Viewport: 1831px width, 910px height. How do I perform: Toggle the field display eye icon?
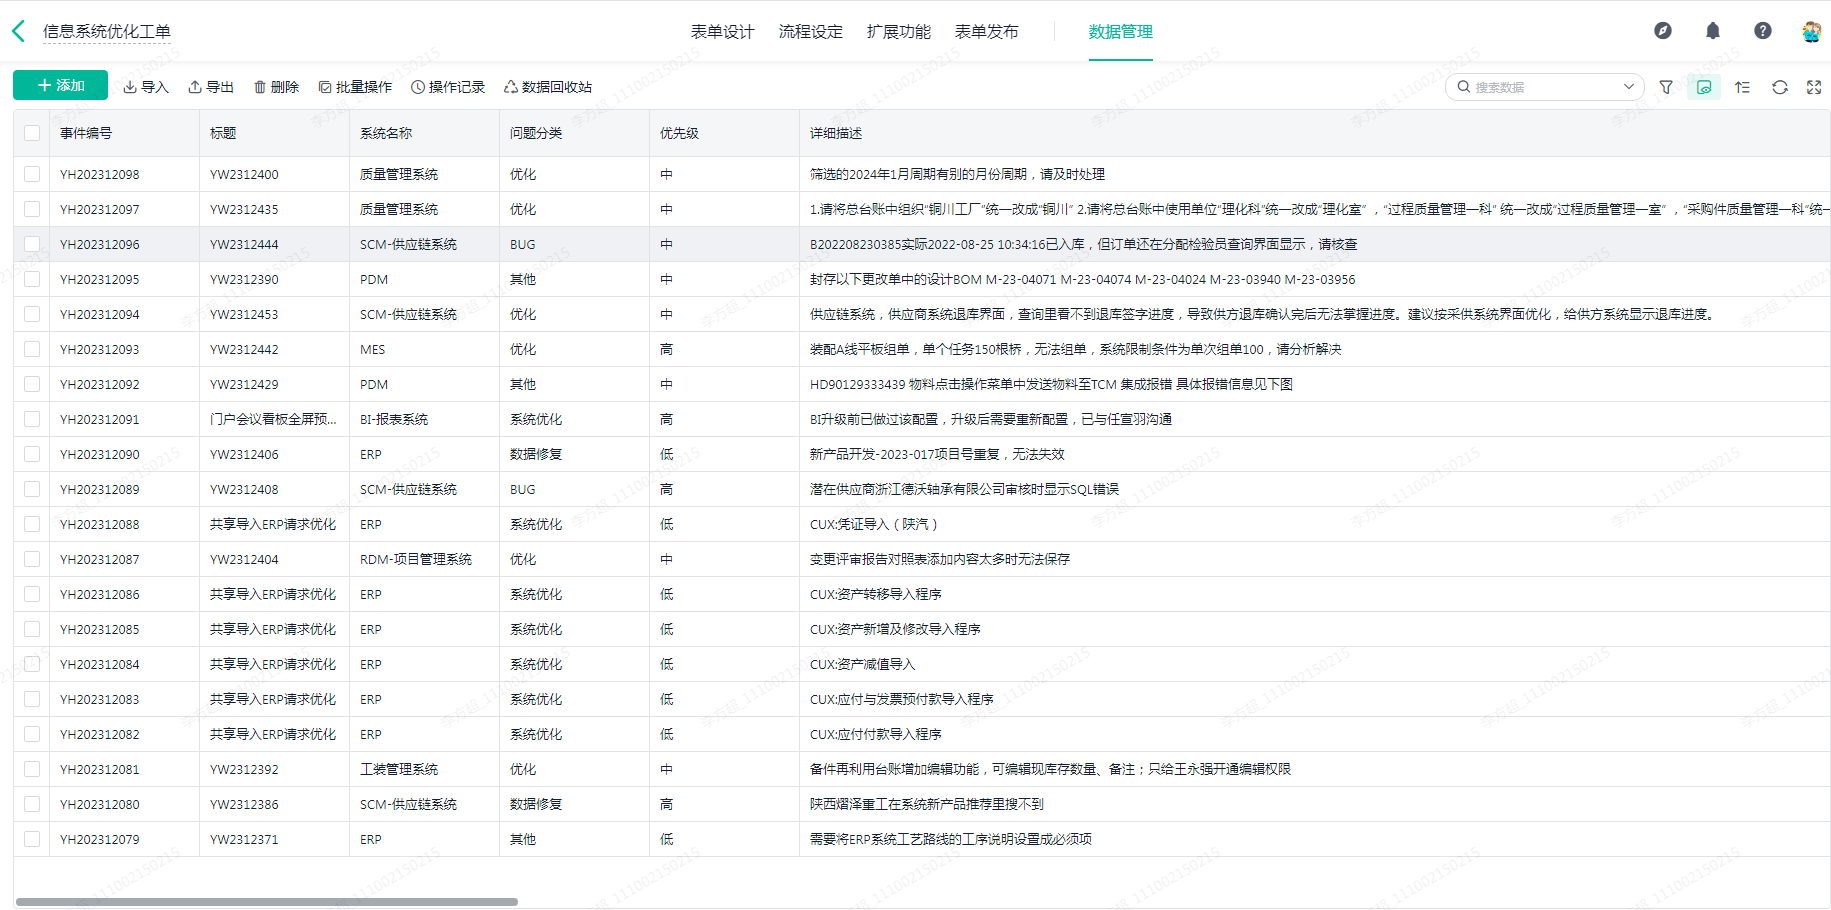1704,87
